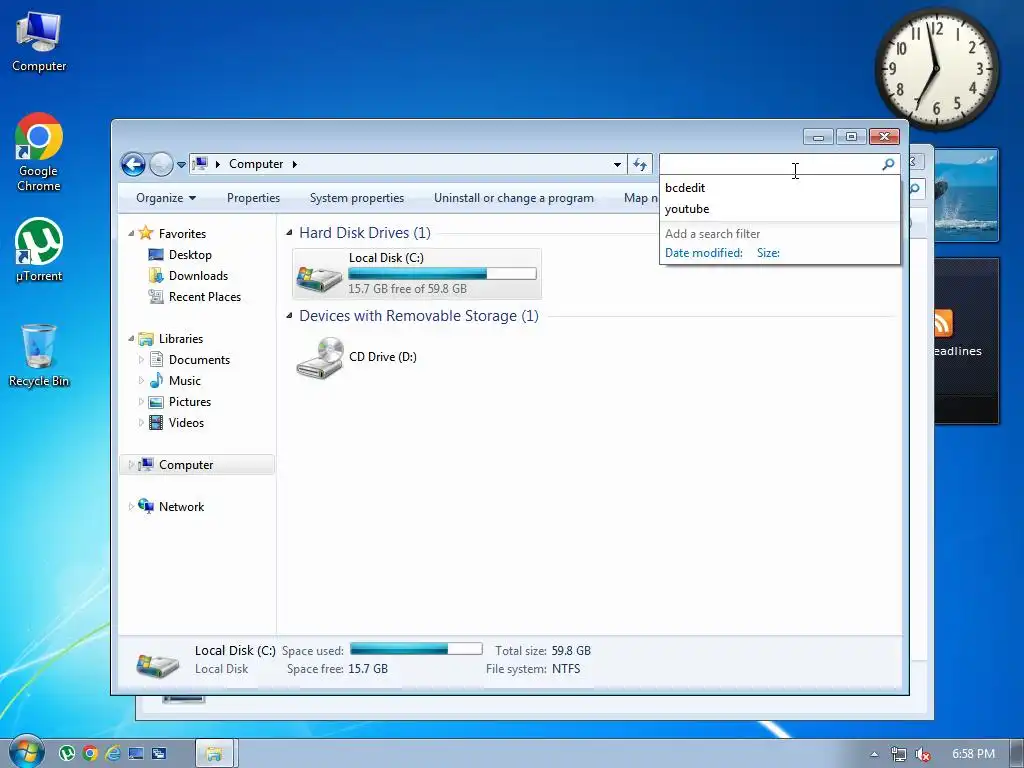Add the Date modified search filter

703,253
